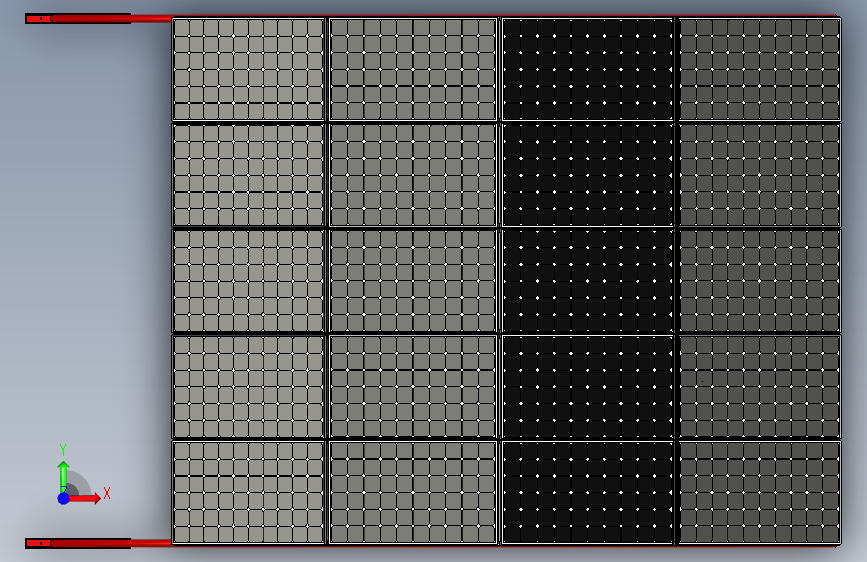
Task: Click the blue Z axis ball of triad
Action: pyautogui.click(x=64, y=498)
